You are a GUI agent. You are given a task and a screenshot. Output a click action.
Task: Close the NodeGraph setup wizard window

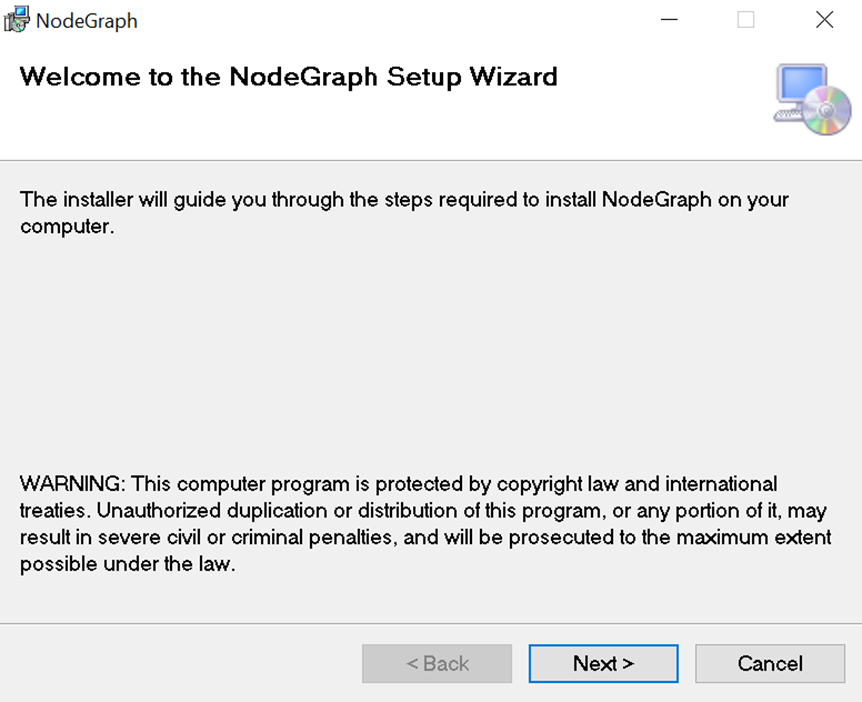point(824,20)
